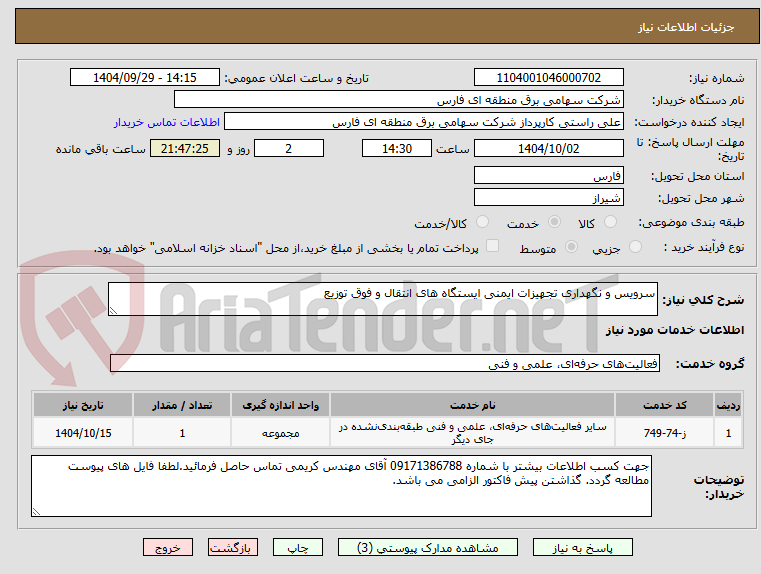
Task: Click the خروج exit button
Action: pyautogui.click(x=167, y=547)
